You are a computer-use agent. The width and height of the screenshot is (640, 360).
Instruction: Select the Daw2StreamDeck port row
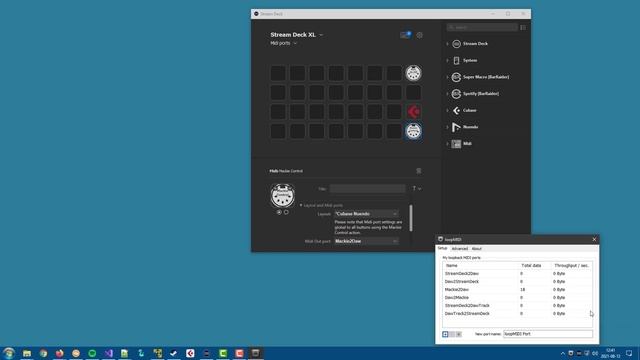tap(517, 282)
